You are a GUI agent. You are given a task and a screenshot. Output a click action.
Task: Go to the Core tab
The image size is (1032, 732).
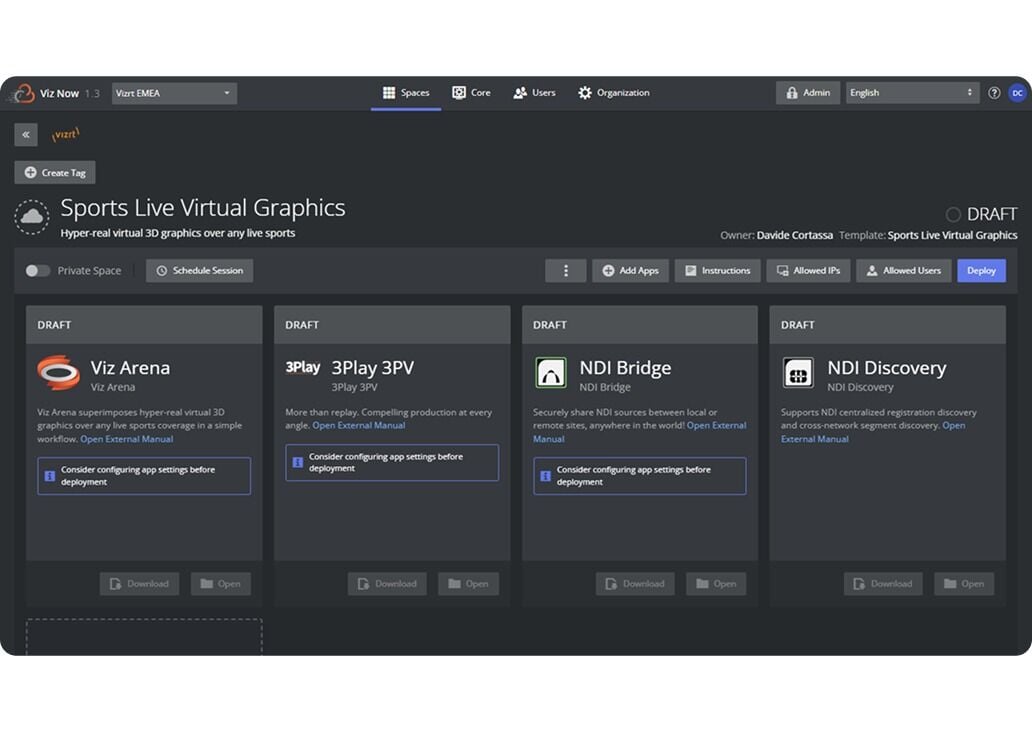[471, 93]
